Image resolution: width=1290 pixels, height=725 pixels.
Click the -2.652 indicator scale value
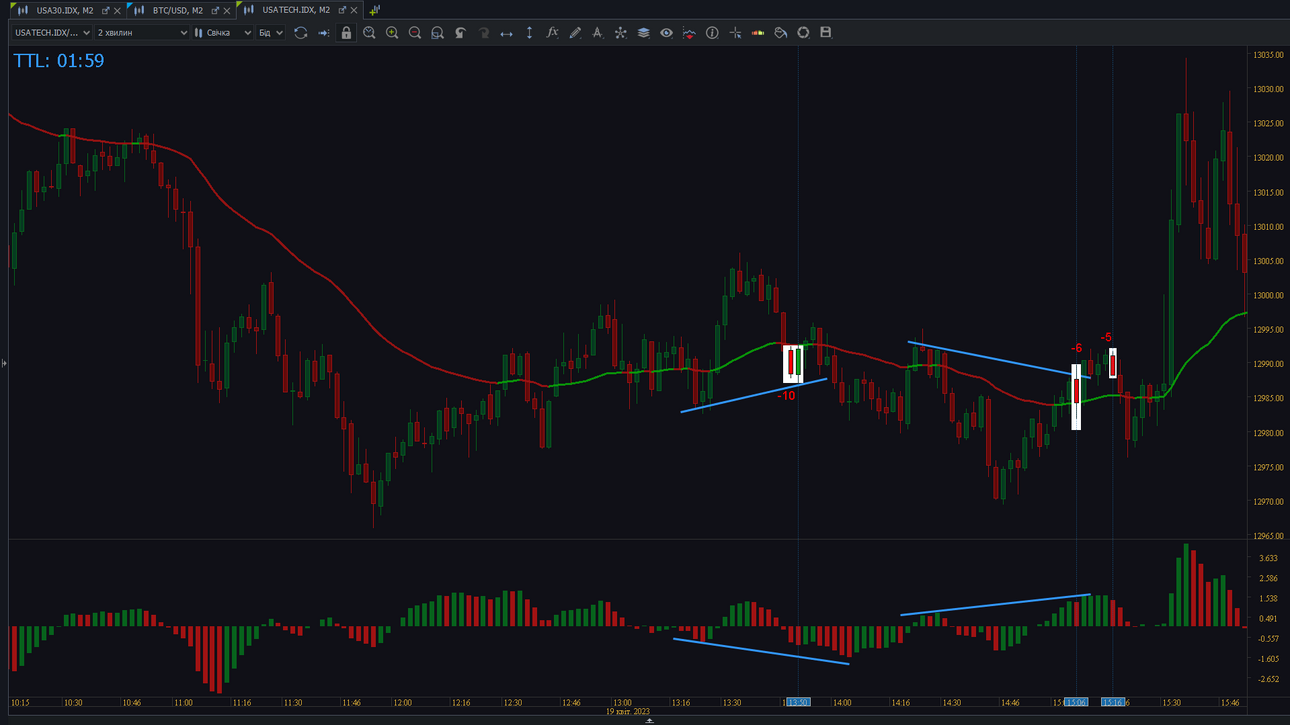[x=1267, y=680]
